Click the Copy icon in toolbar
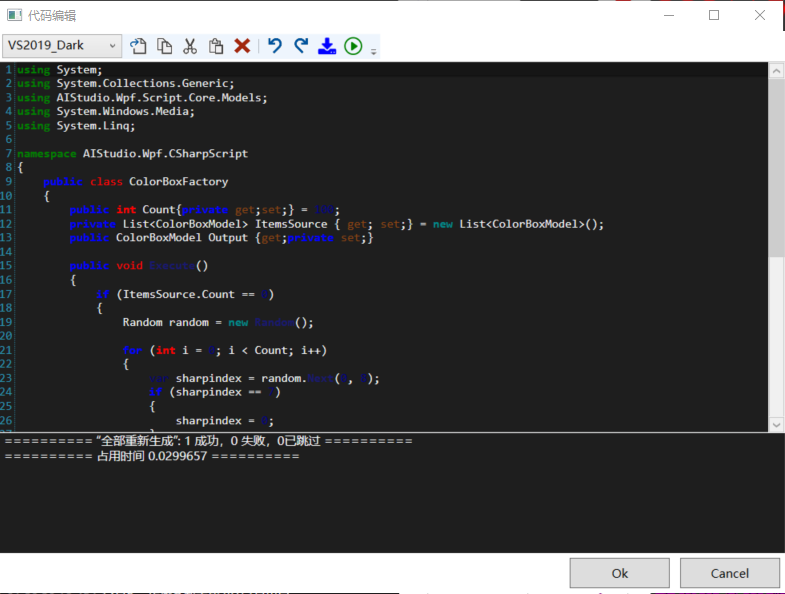The width and height of the screenshot is (785, 594). 164,46
